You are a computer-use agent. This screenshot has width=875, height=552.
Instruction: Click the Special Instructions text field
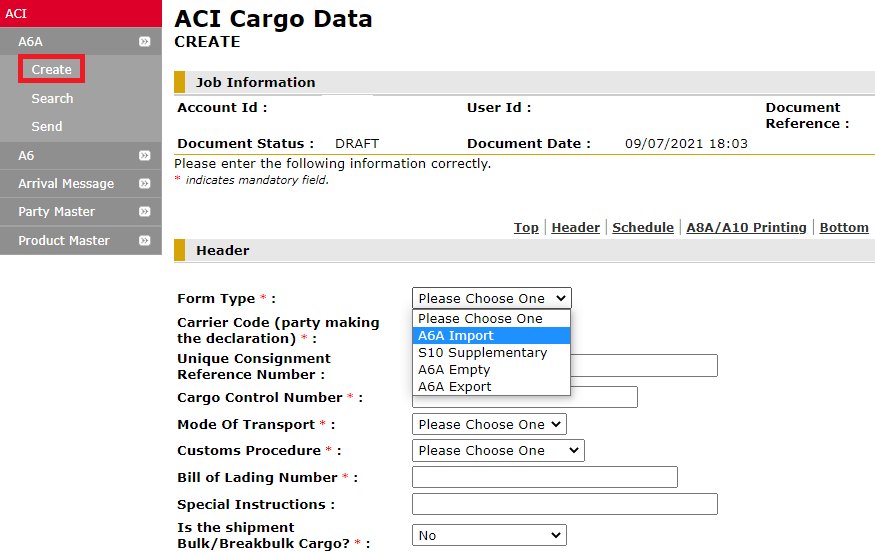click(564, 504)
